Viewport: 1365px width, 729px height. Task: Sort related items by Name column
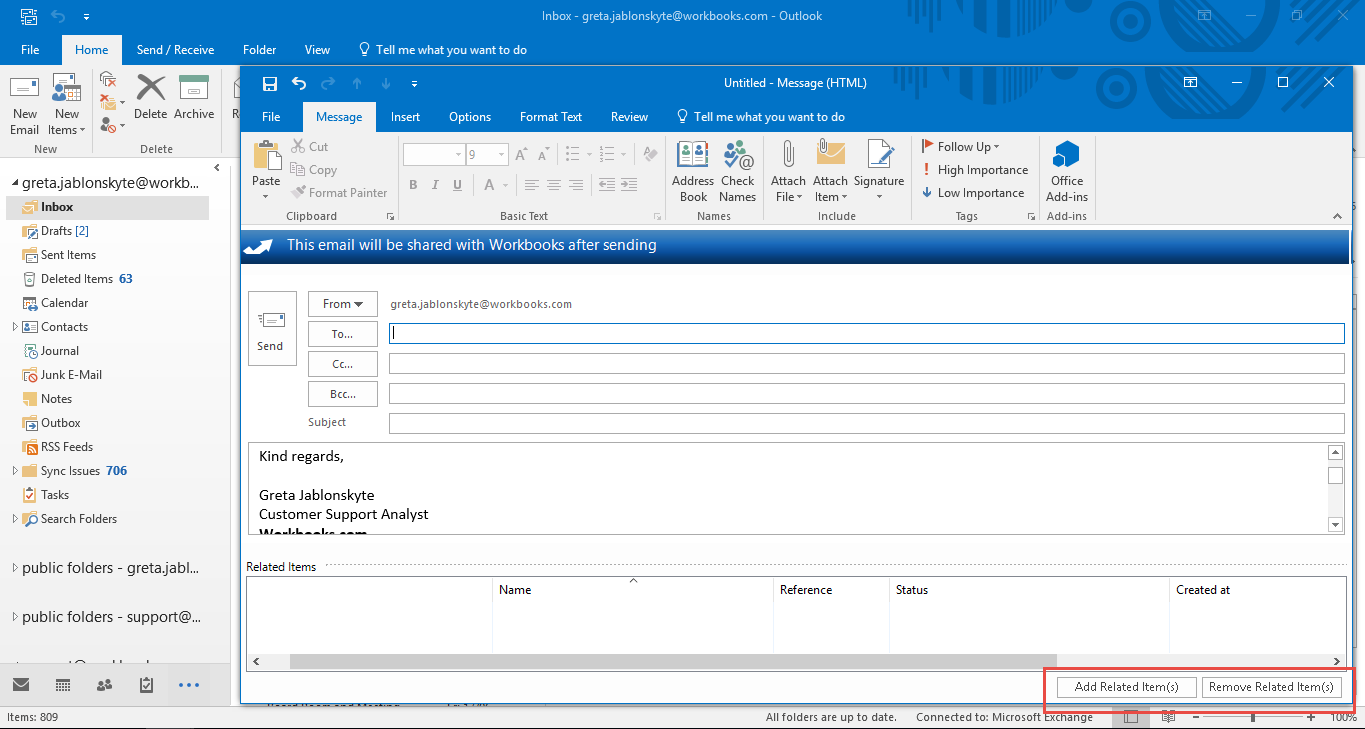pyautogui.click(x=632, y=590)
